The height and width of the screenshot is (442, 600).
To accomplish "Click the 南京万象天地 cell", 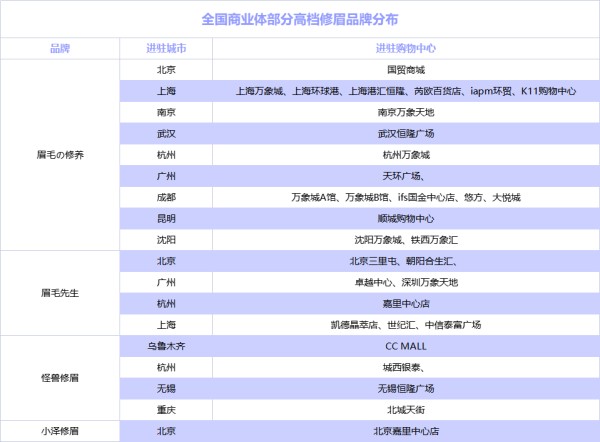I will [406, 113].
